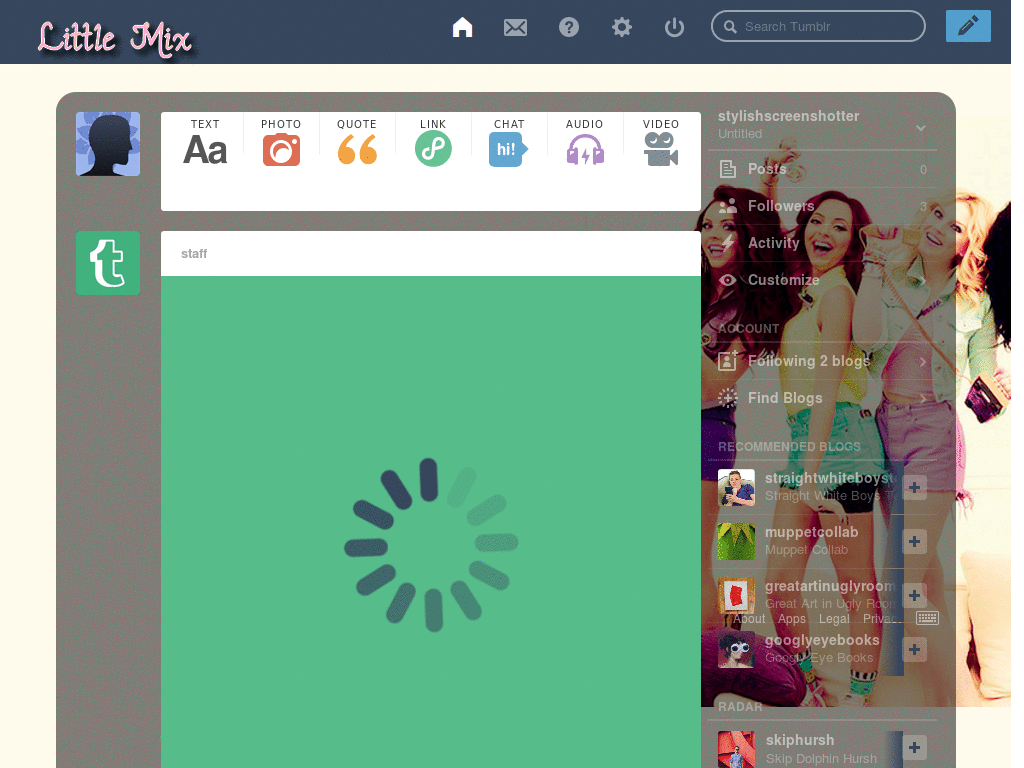Open Find Blogs
This screenshot has width=1024, height=768.
pyautogui.click(x=823, y=398)
